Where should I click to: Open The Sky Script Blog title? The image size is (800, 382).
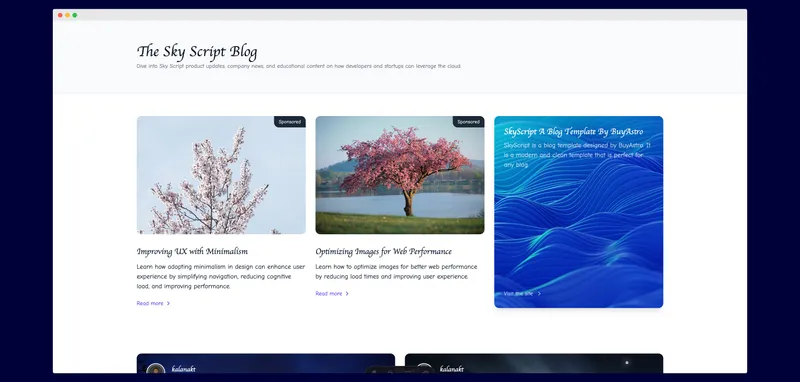(x=197, y=52)
